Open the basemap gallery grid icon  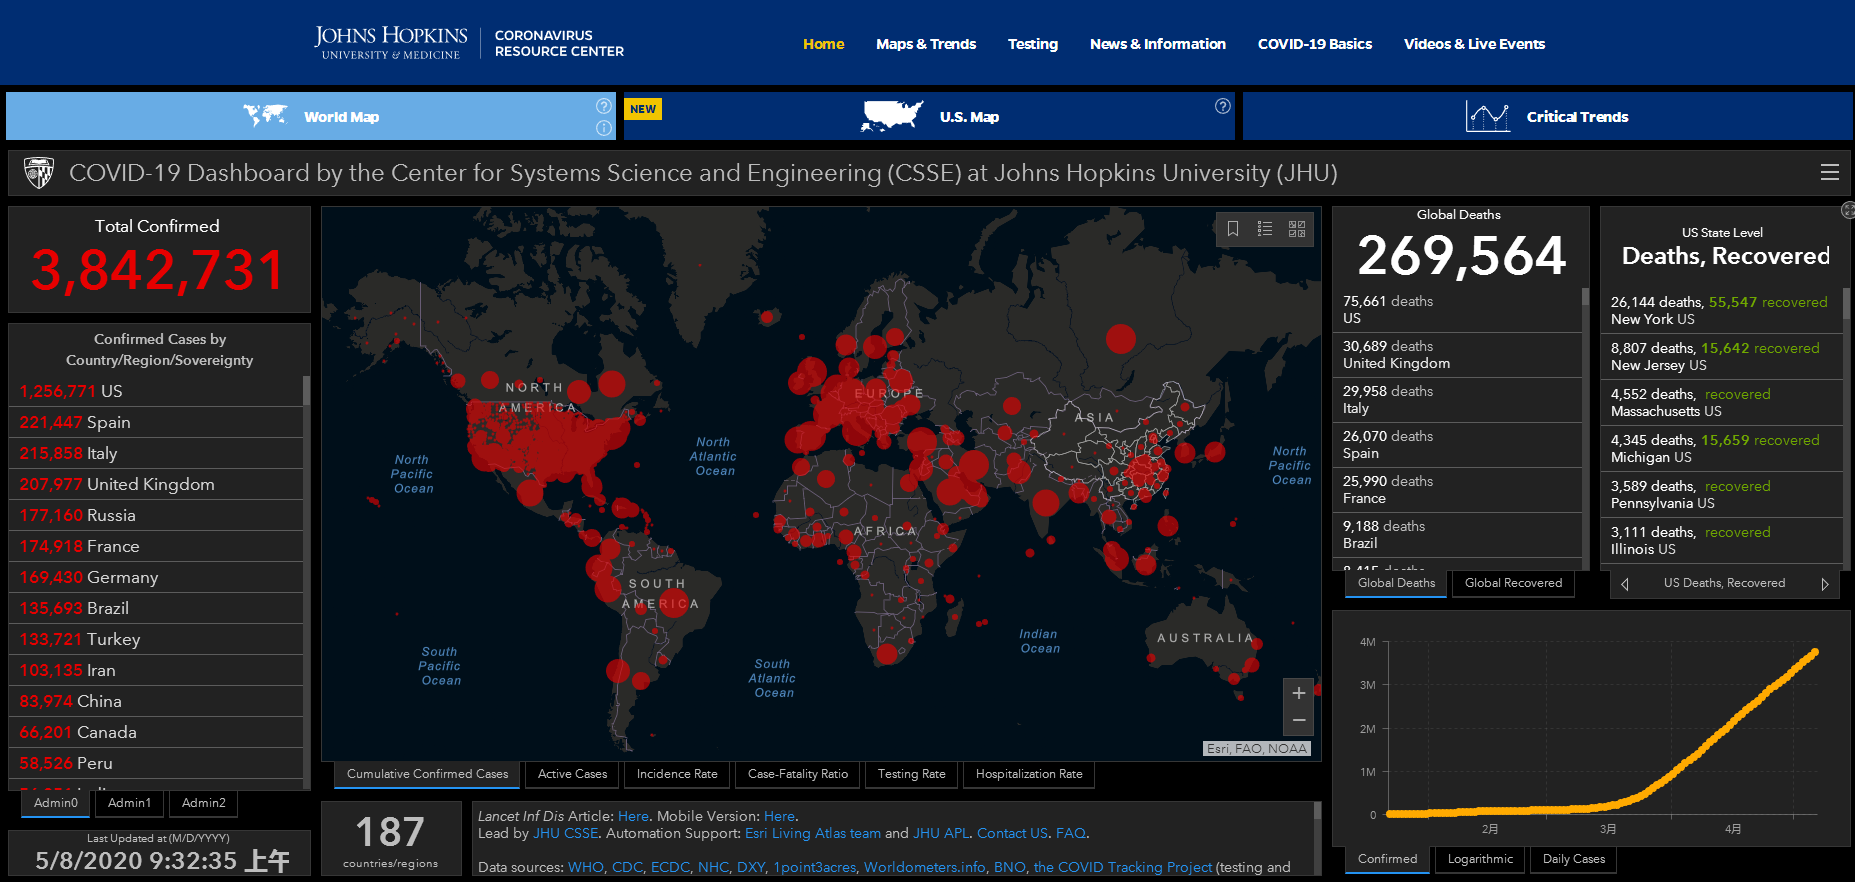(x=1297, y=229)
